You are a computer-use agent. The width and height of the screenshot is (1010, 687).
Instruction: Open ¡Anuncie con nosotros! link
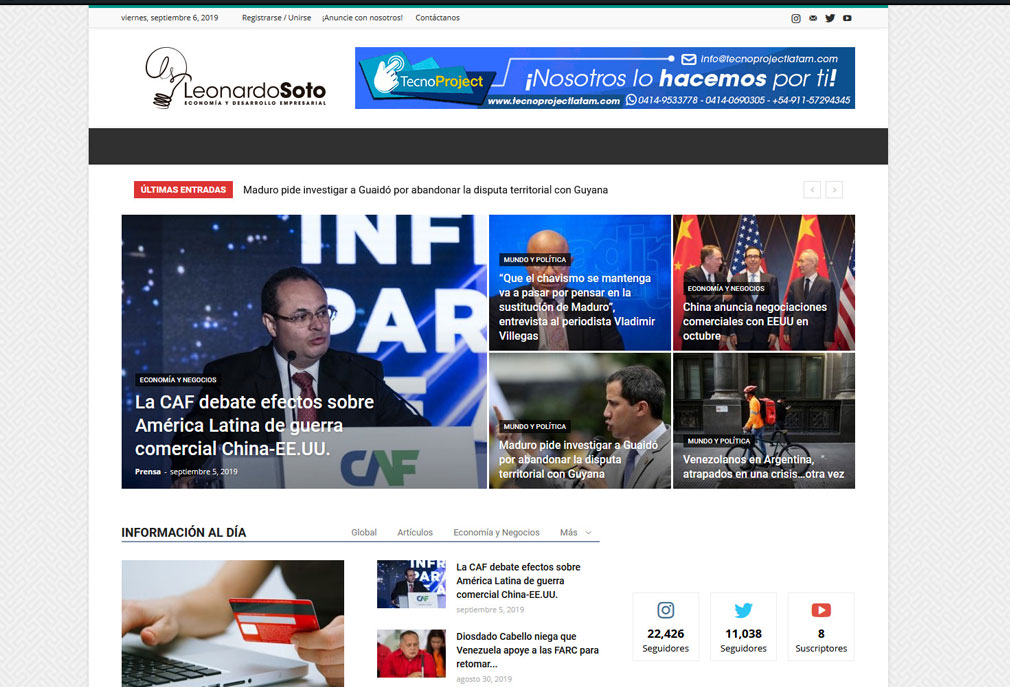(362, 18)
